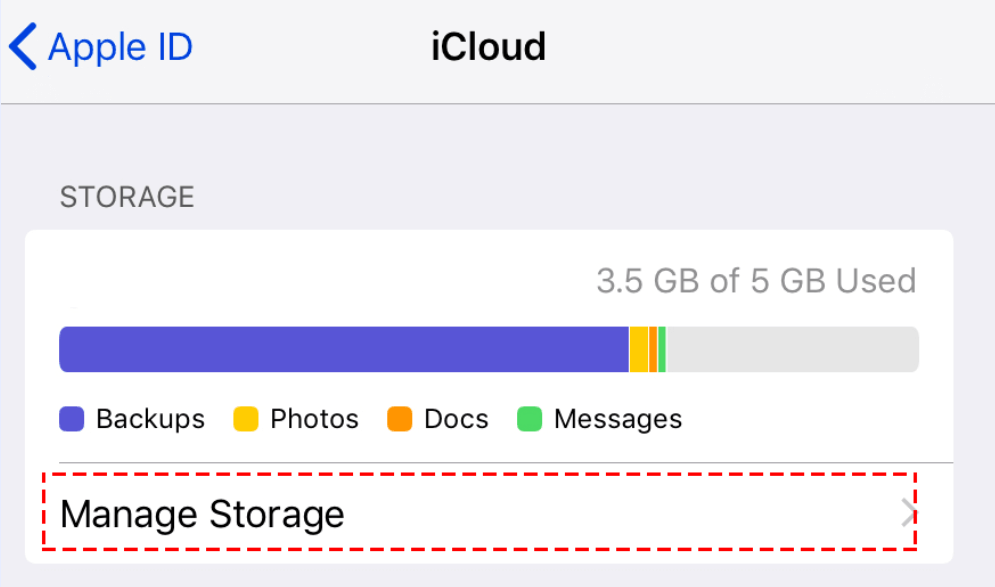Click the STORAGE section header
The image size is (995, 587).
[x=127, y=197]
